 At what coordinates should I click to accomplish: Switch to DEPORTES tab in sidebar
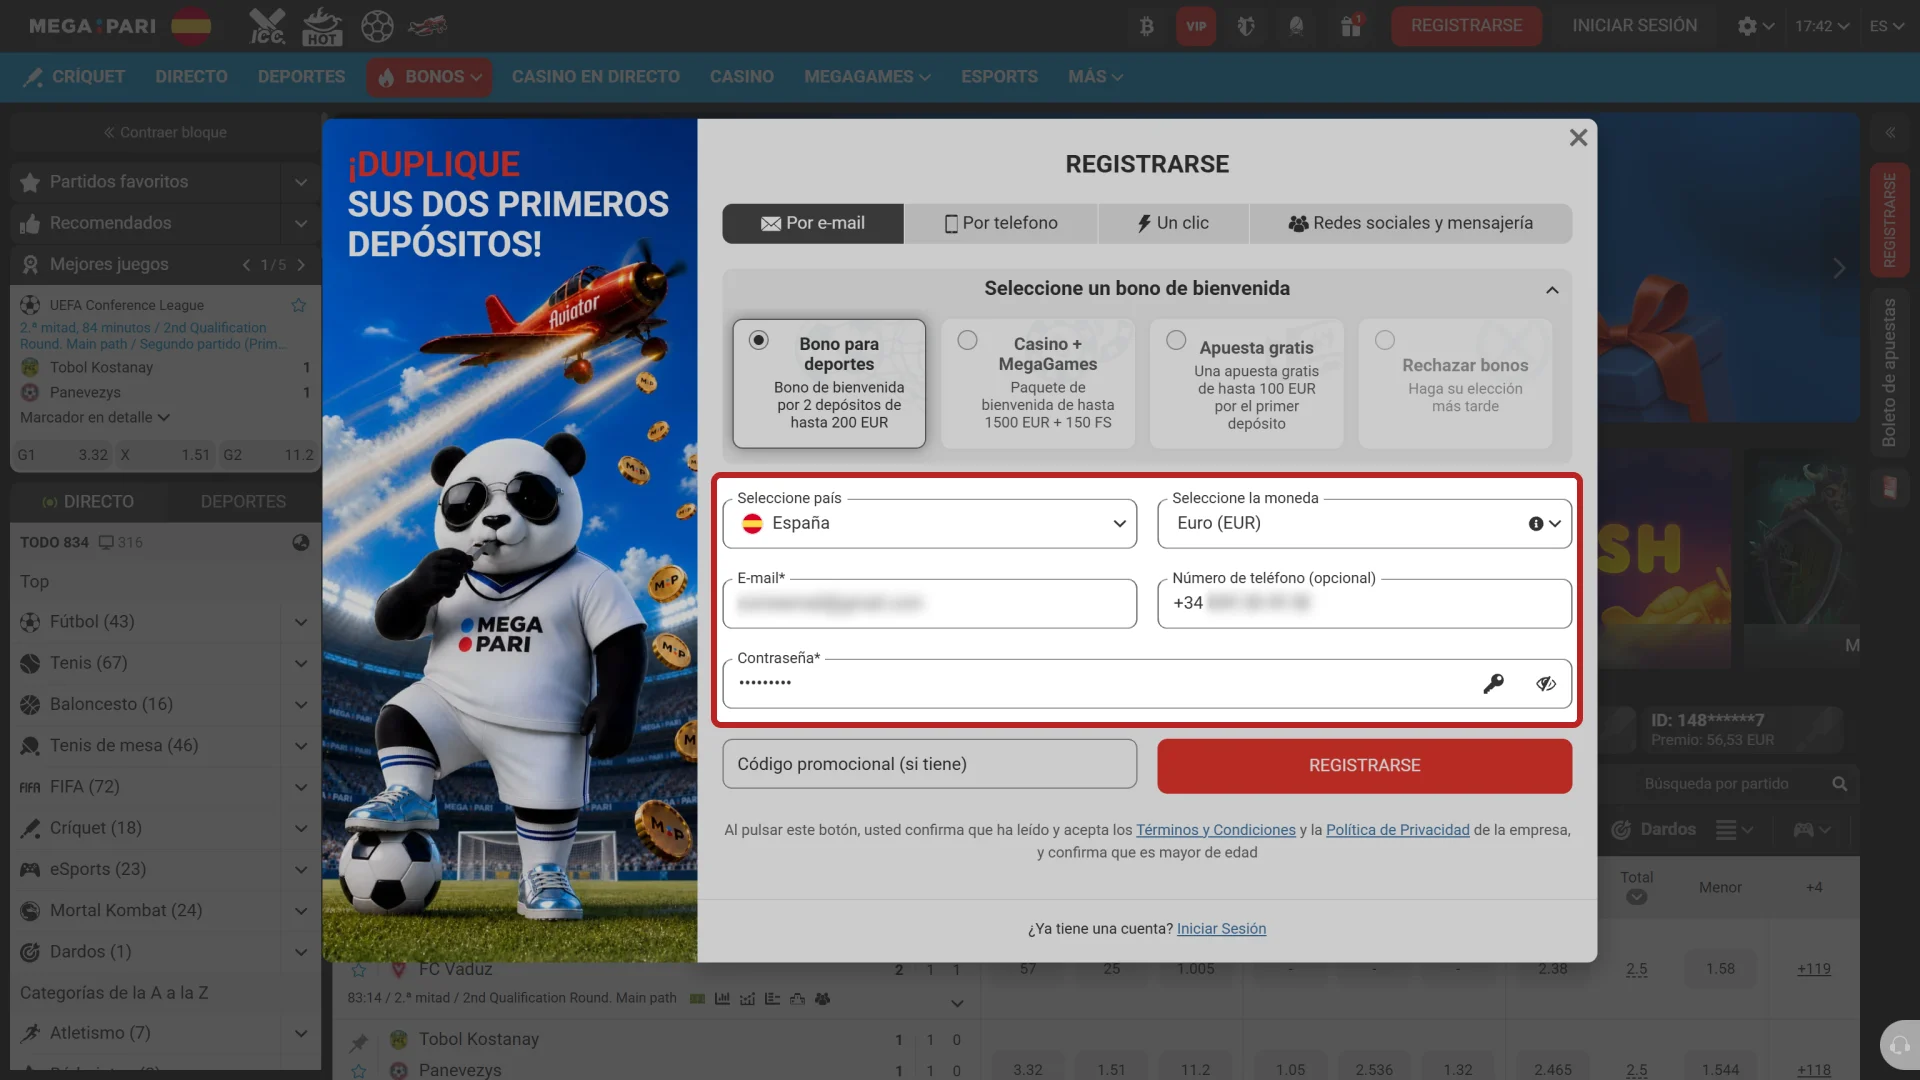pyautogui.click(x=243, y=502)
